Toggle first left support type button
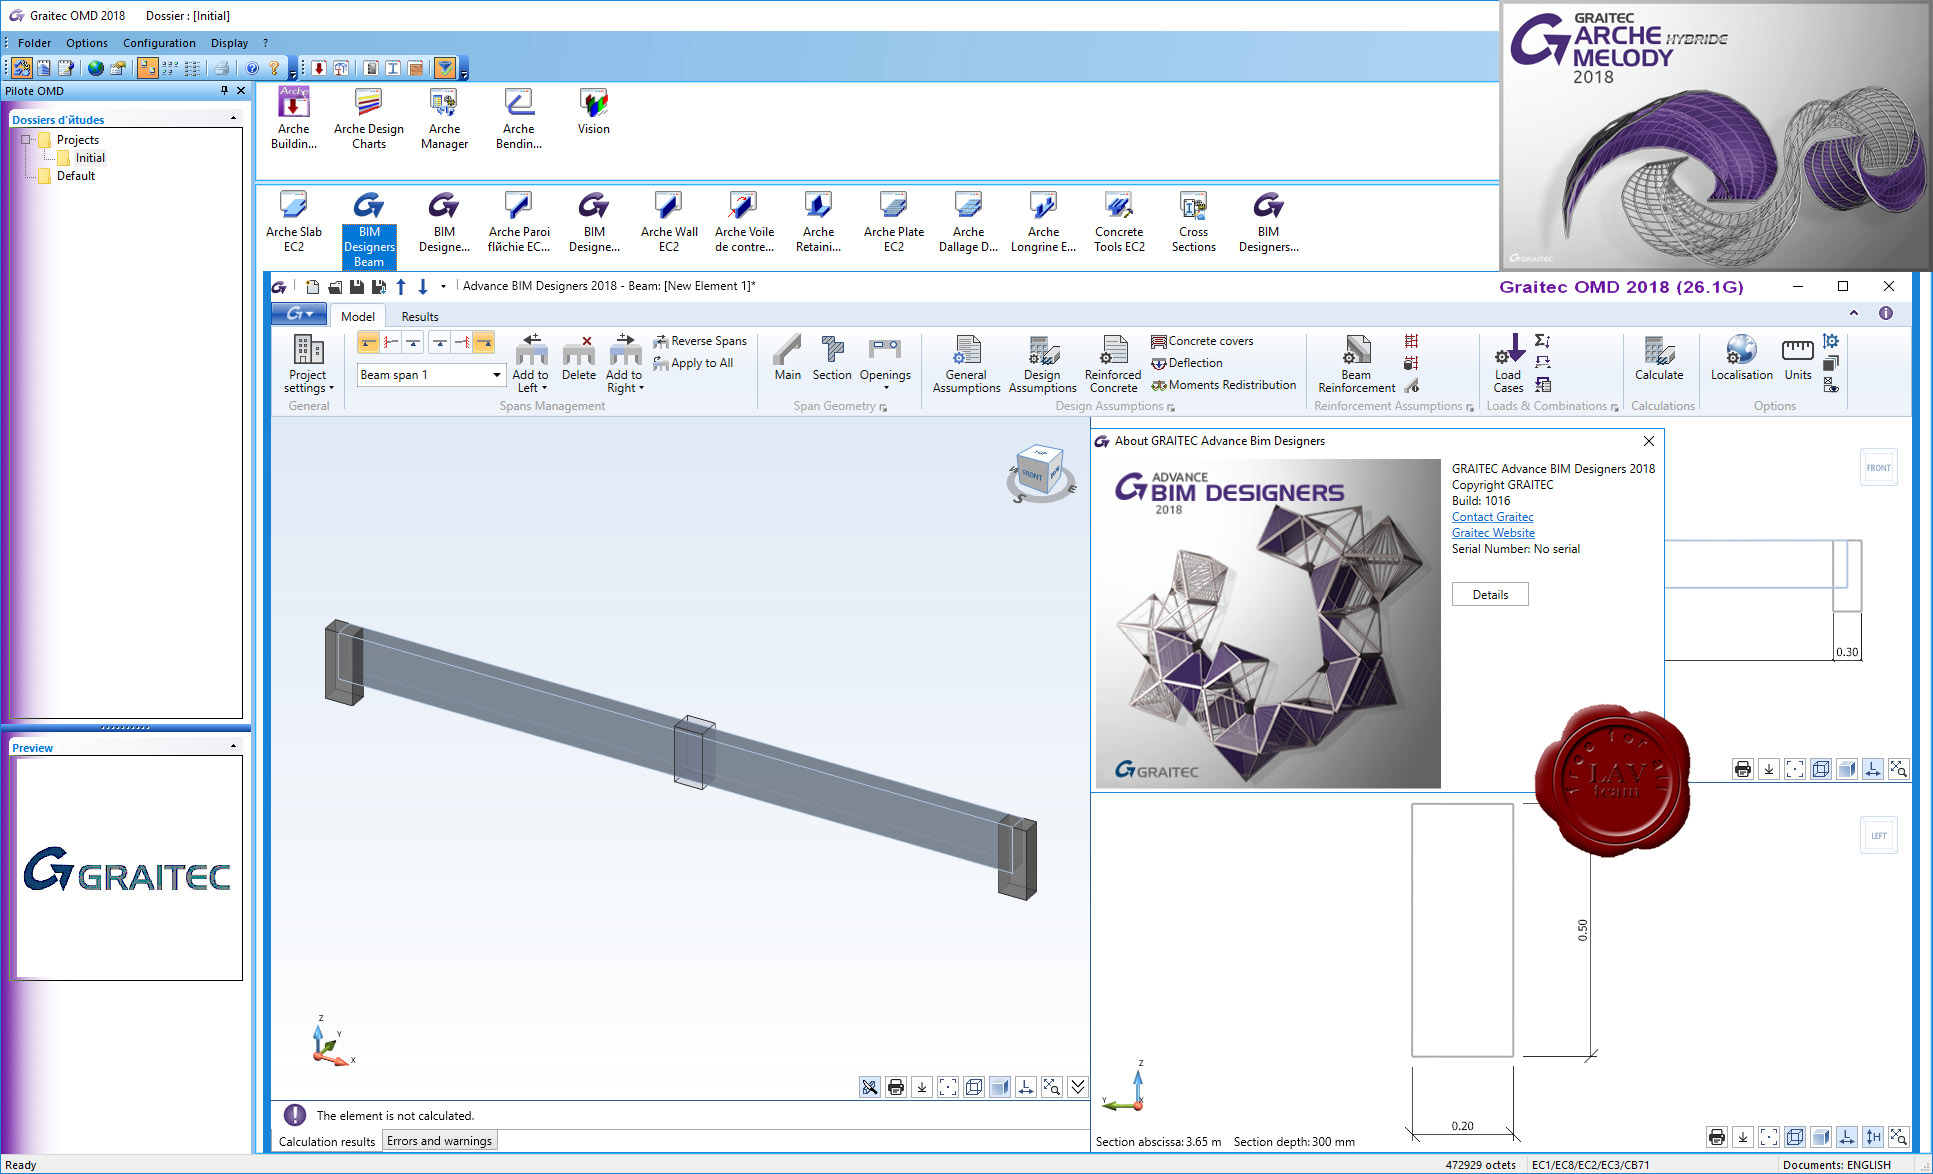The image size is (1933, 1174). [368, 343]
